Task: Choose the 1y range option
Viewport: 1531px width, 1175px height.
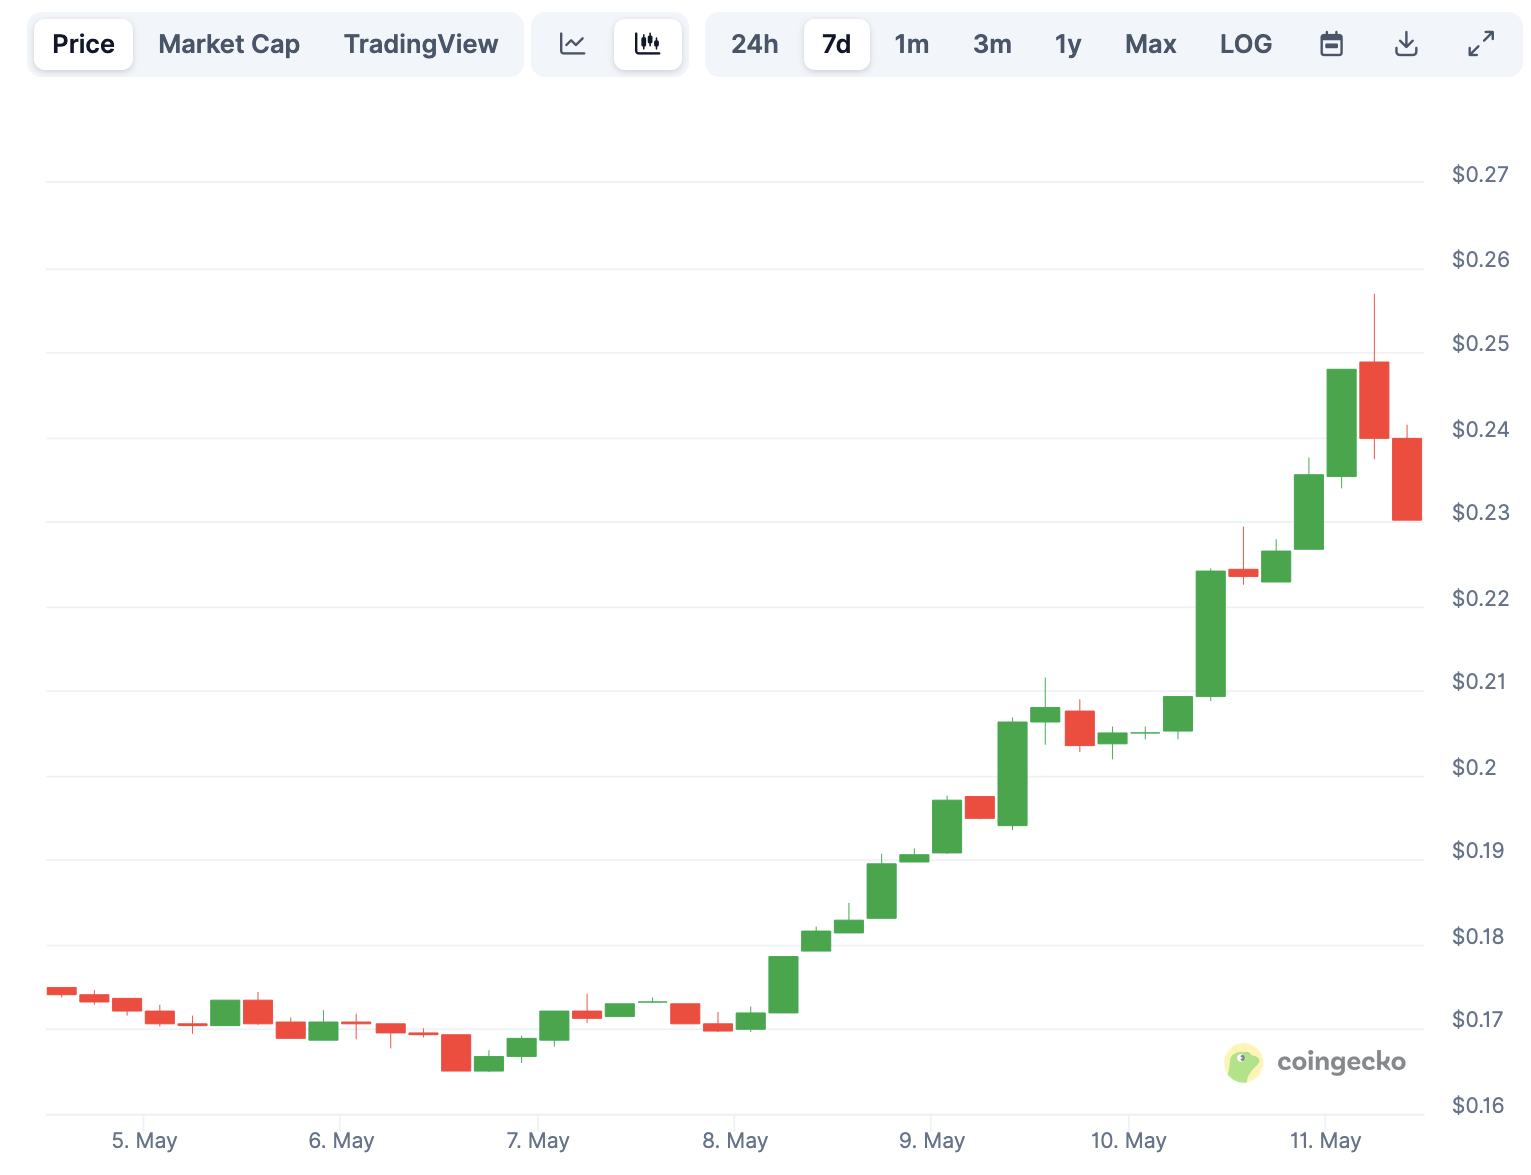Action: coord(1067,44)
